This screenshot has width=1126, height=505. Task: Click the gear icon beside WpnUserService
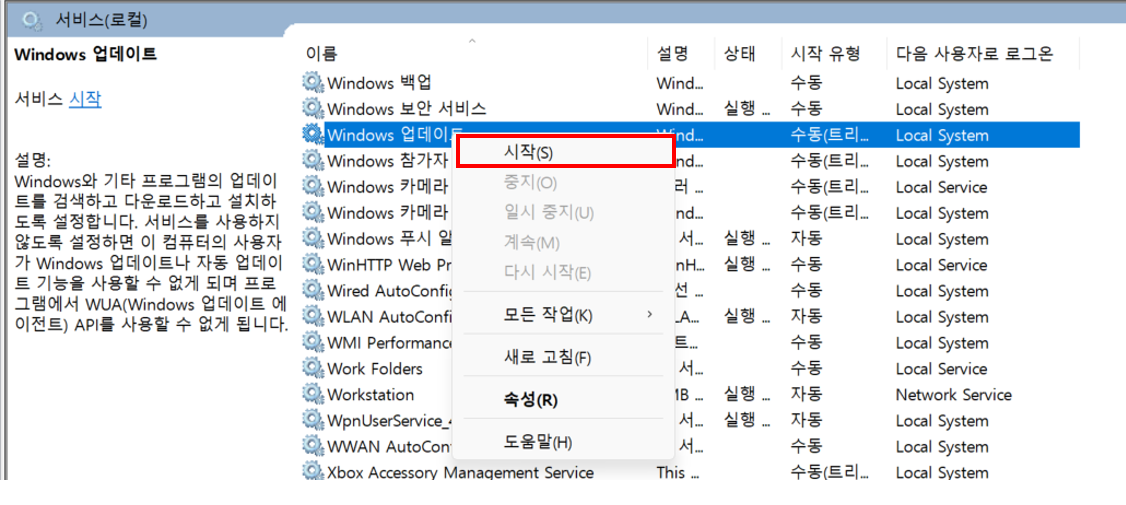tap(312, 420)
